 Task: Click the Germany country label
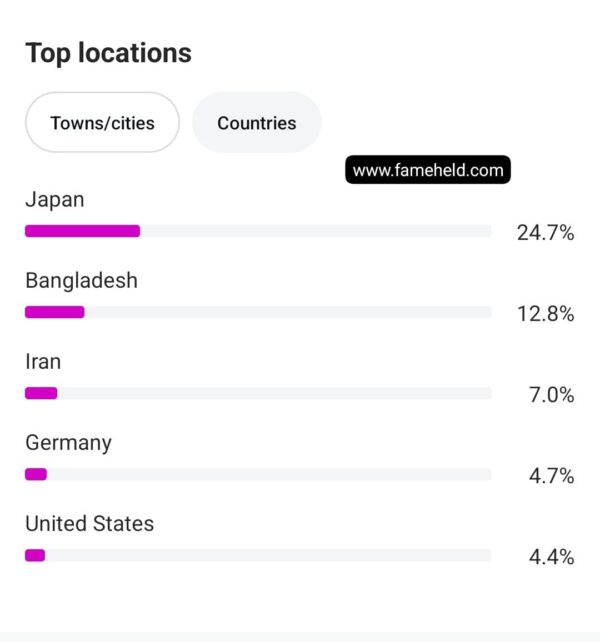tap(68, 442)
